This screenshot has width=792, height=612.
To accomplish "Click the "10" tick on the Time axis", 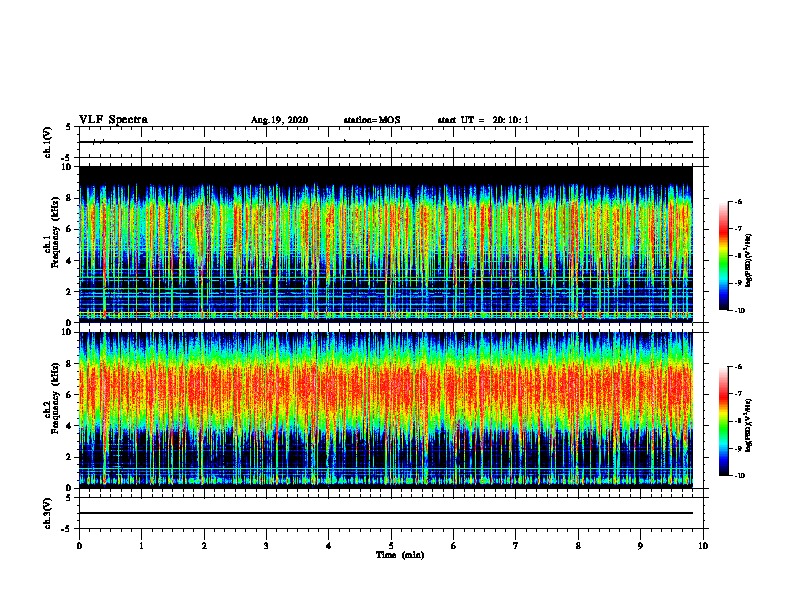I will (703, 546).
